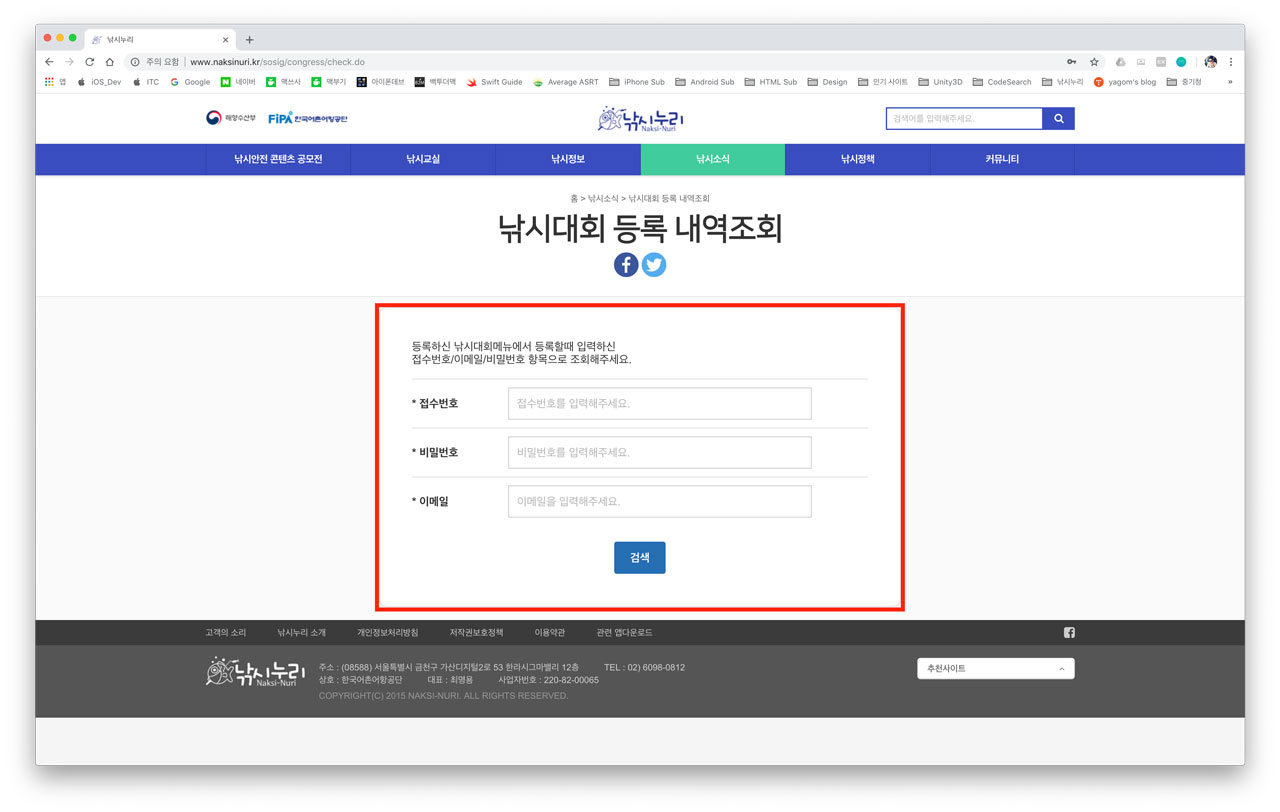Open the FIPA 한국어촌어항공단 logo

pyautogui.click(x=310, y=116)
